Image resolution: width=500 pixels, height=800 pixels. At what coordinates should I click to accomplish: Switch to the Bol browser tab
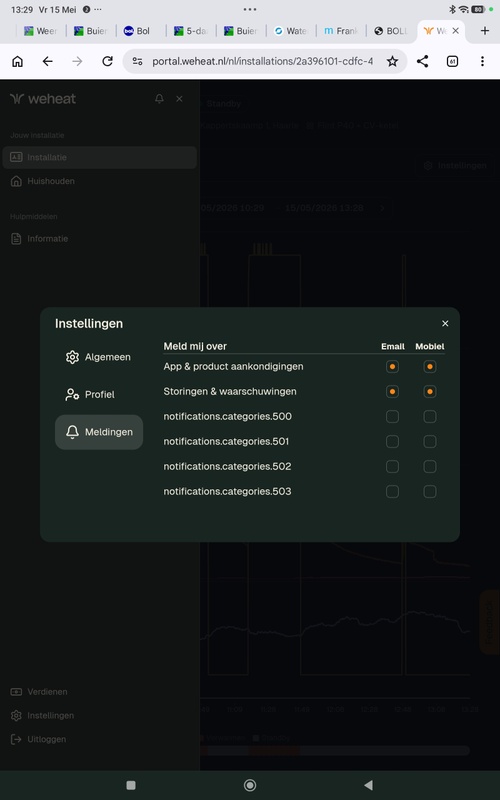click(x=138, y=31)
